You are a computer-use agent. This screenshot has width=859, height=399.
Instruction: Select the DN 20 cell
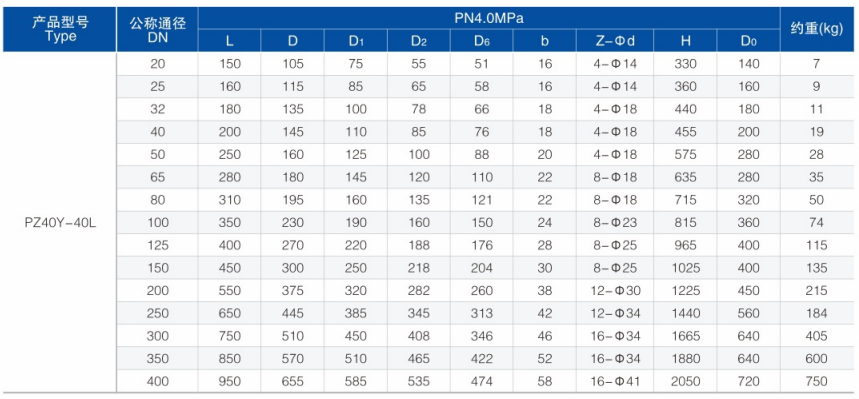coord(157,64)
